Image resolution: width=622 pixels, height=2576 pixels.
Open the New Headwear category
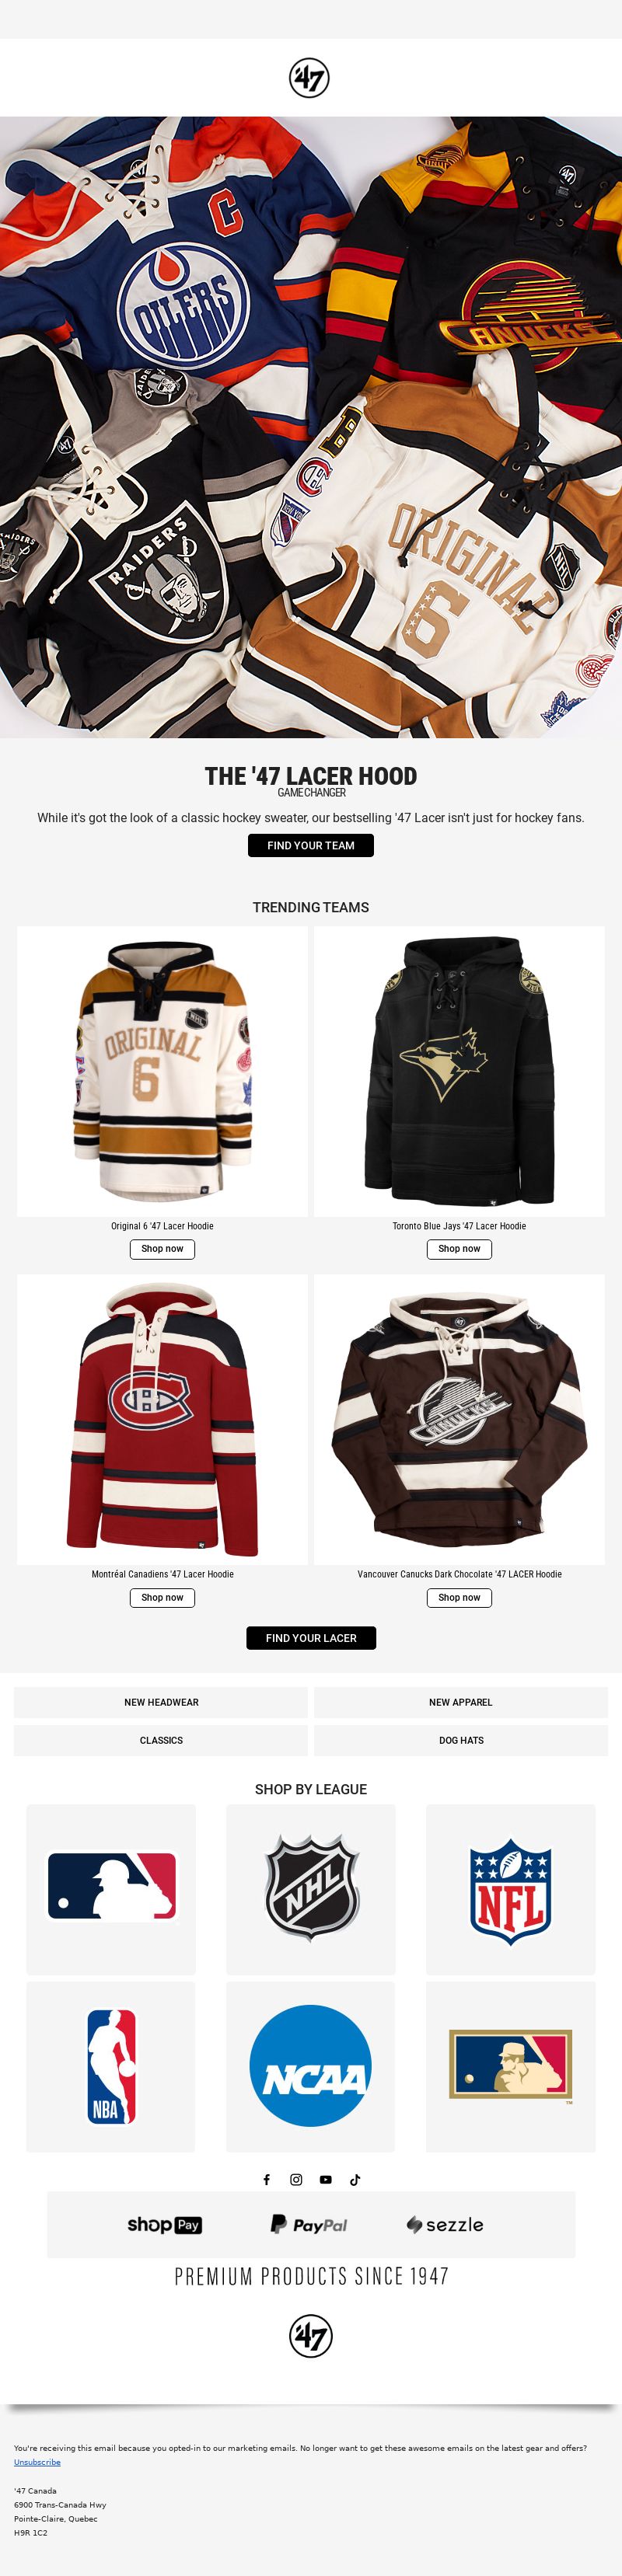161,1702
